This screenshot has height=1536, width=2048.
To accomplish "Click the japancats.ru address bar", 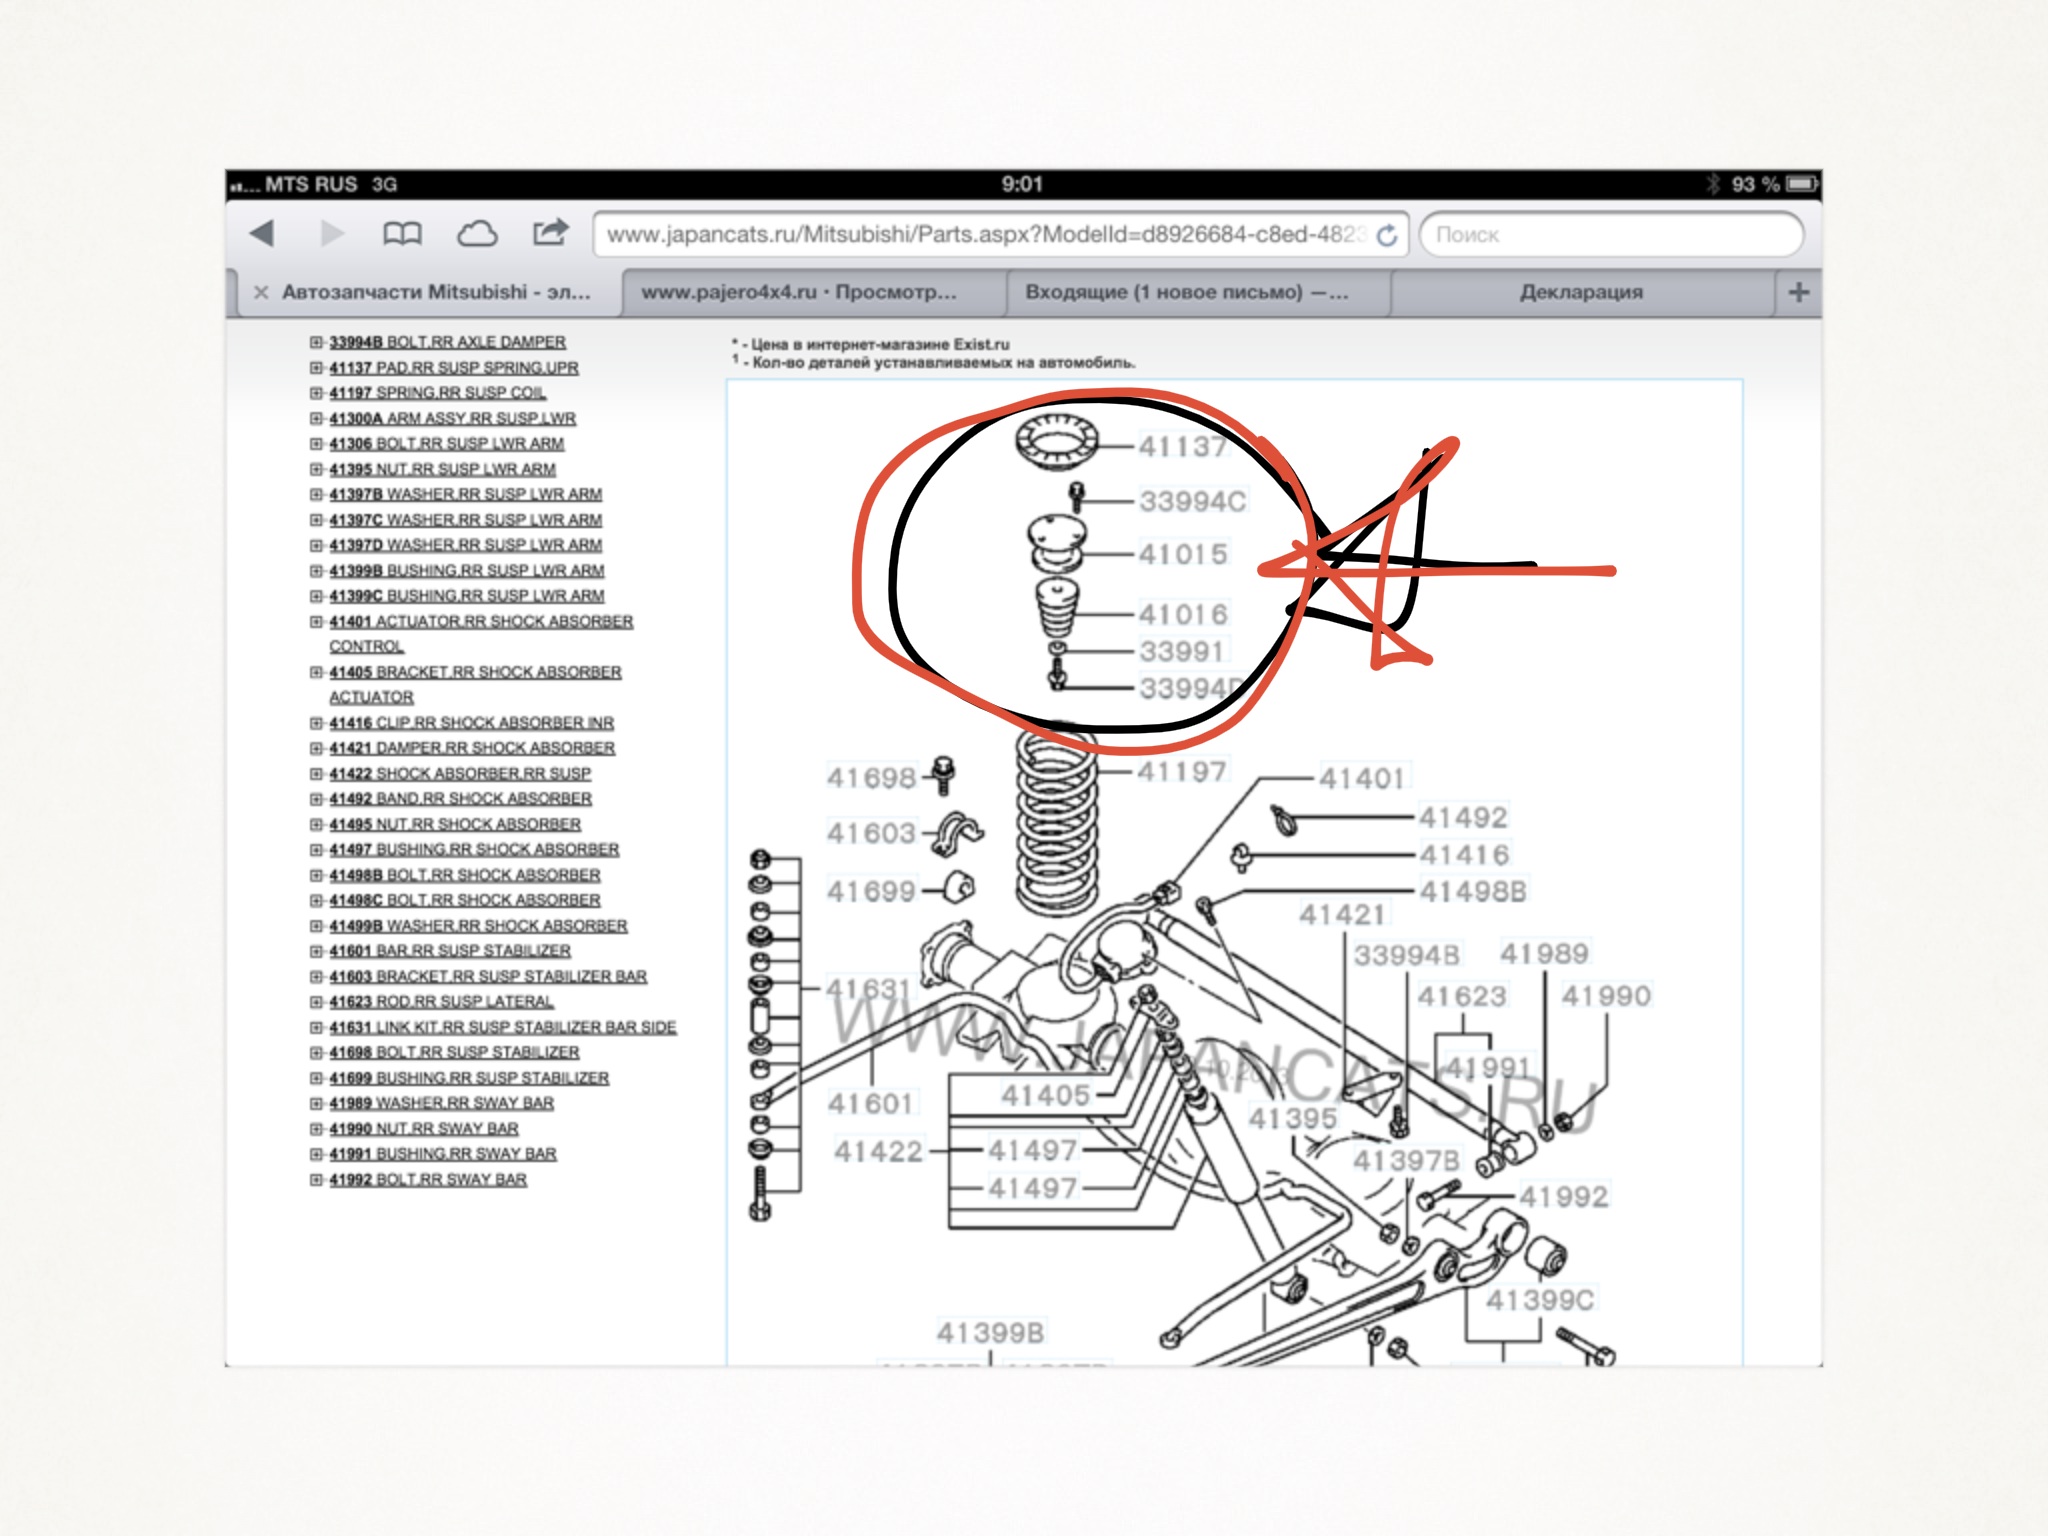I will (x=985, y=235).
